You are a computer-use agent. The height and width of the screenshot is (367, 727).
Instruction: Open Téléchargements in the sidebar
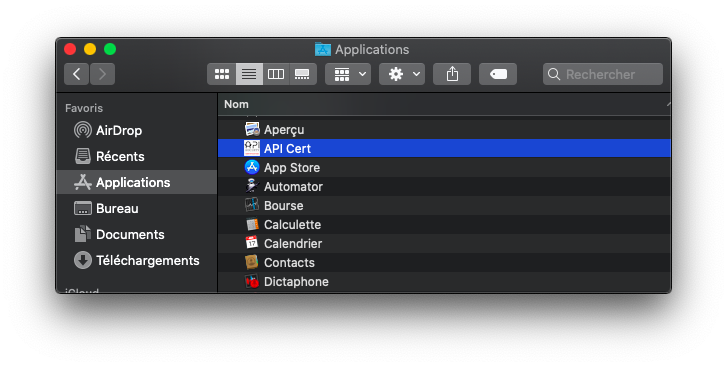point(136,260)
